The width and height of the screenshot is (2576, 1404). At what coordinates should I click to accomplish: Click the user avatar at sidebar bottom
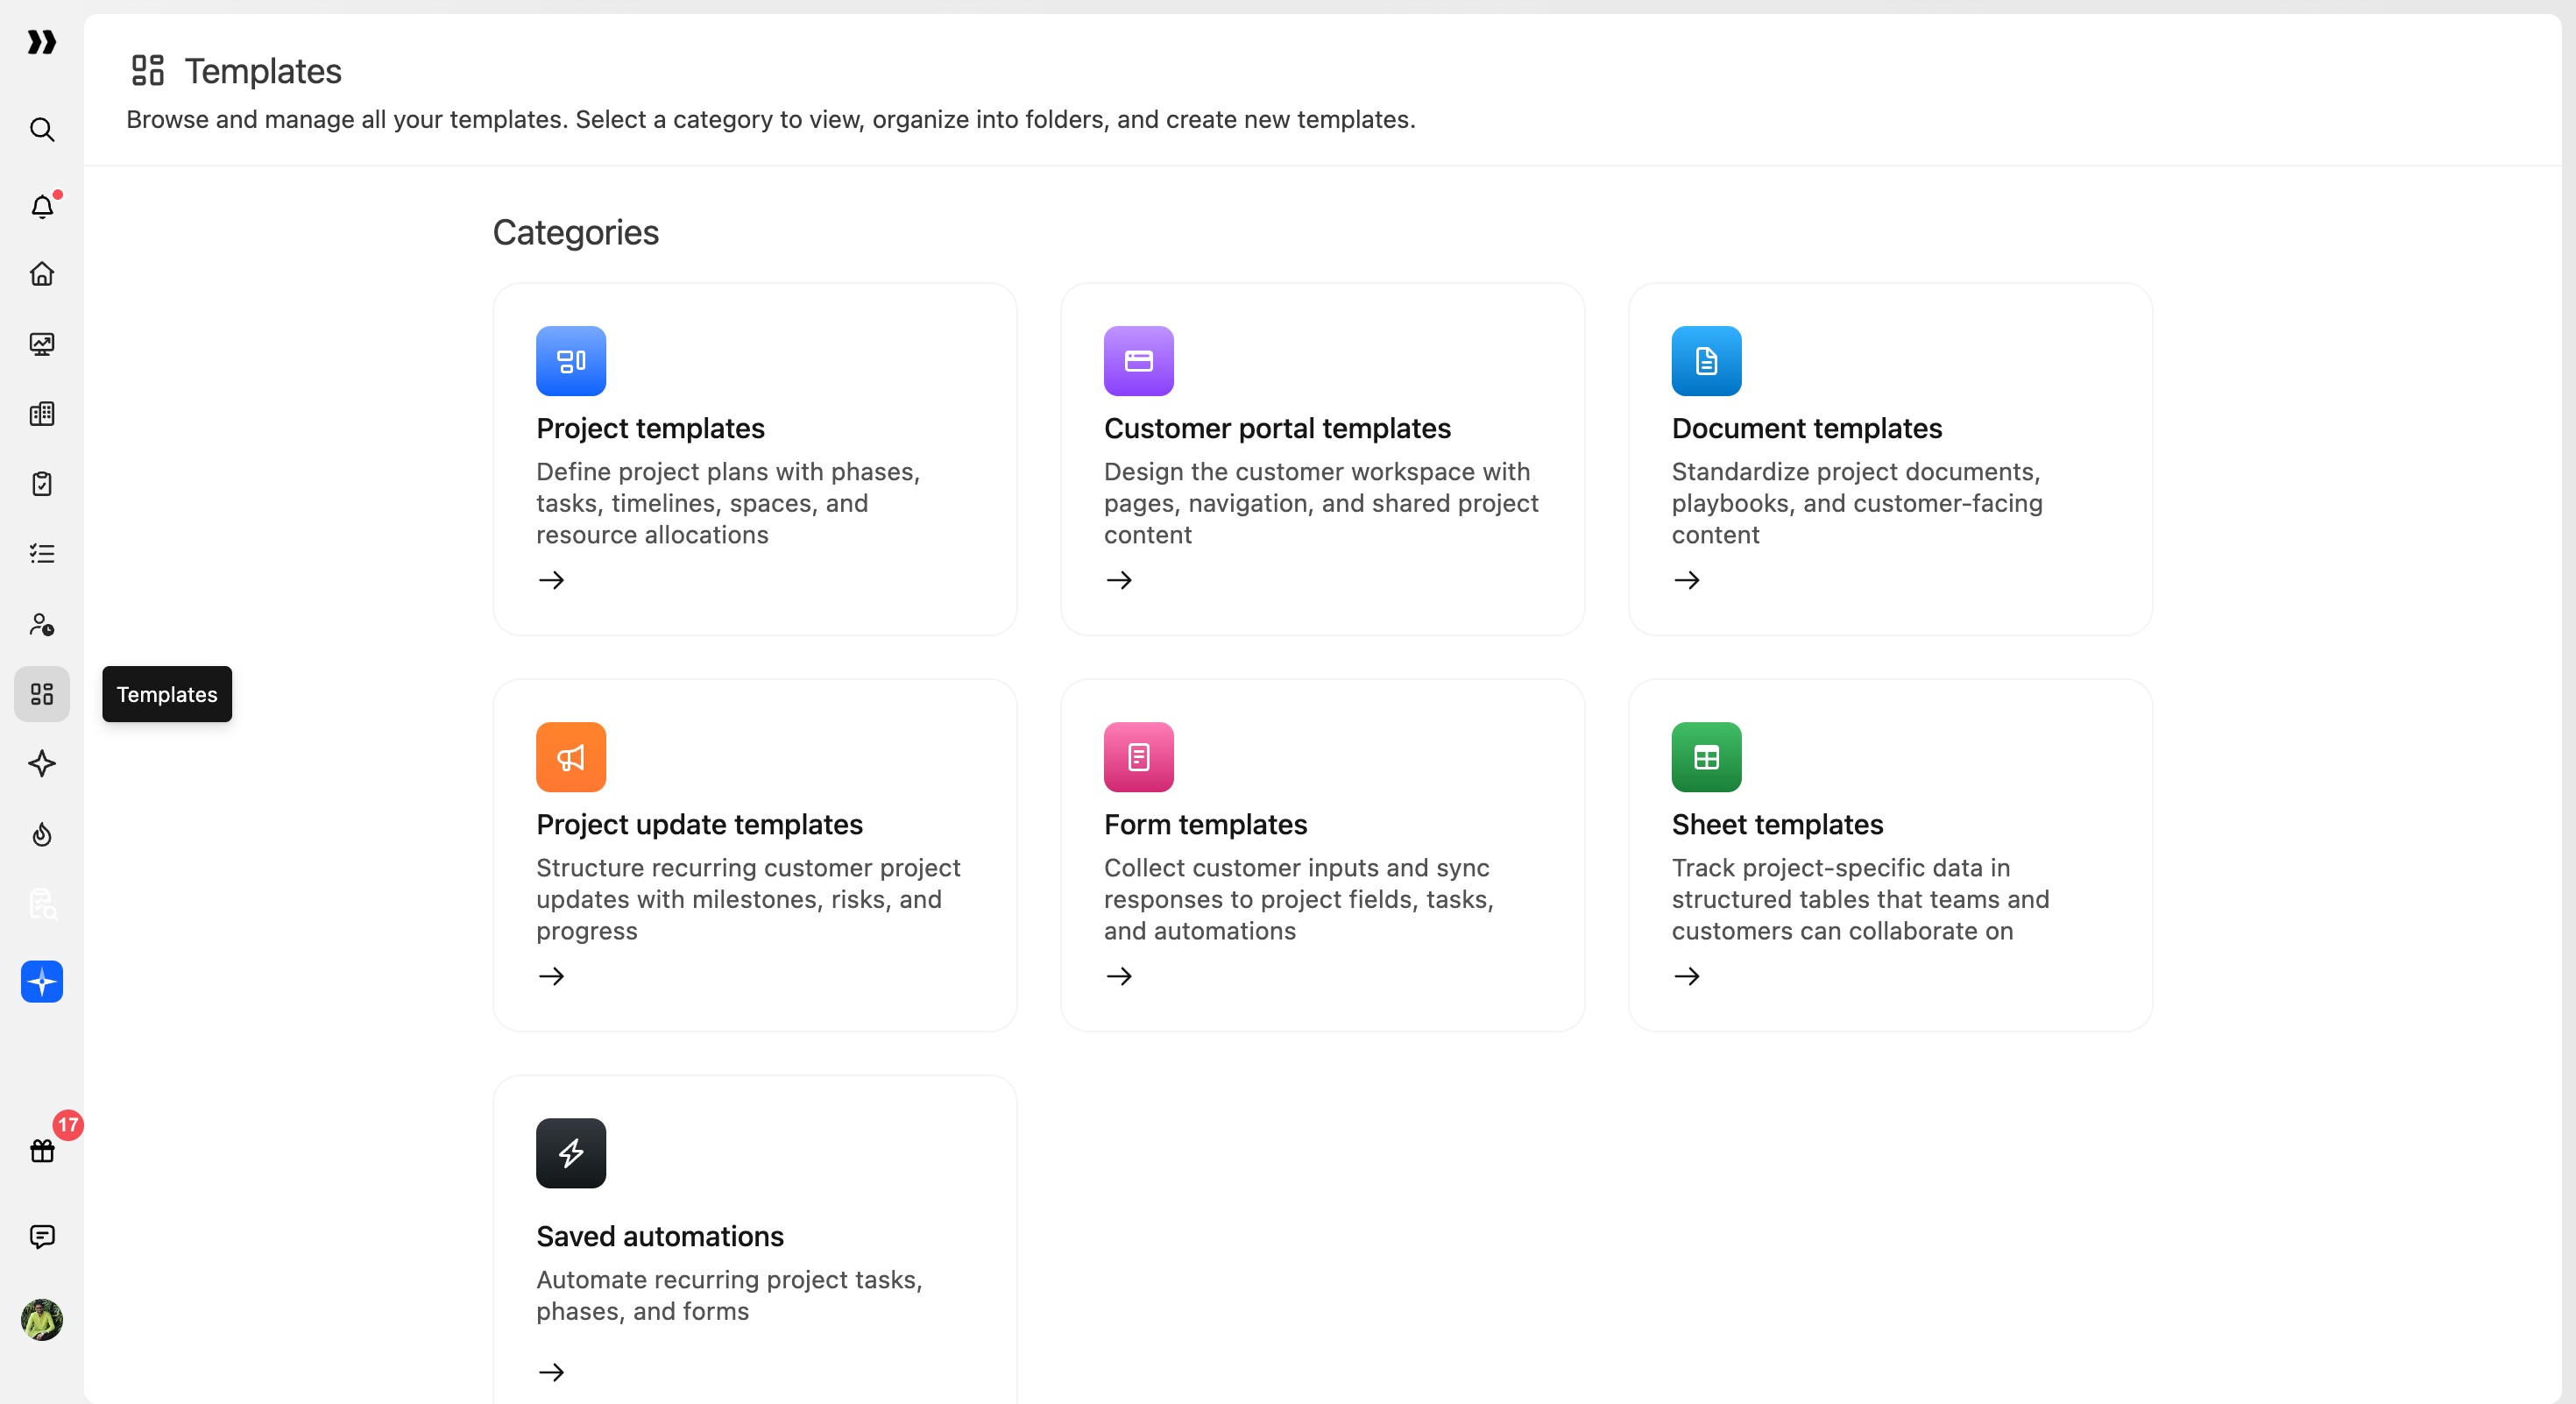coord(42,1320)
